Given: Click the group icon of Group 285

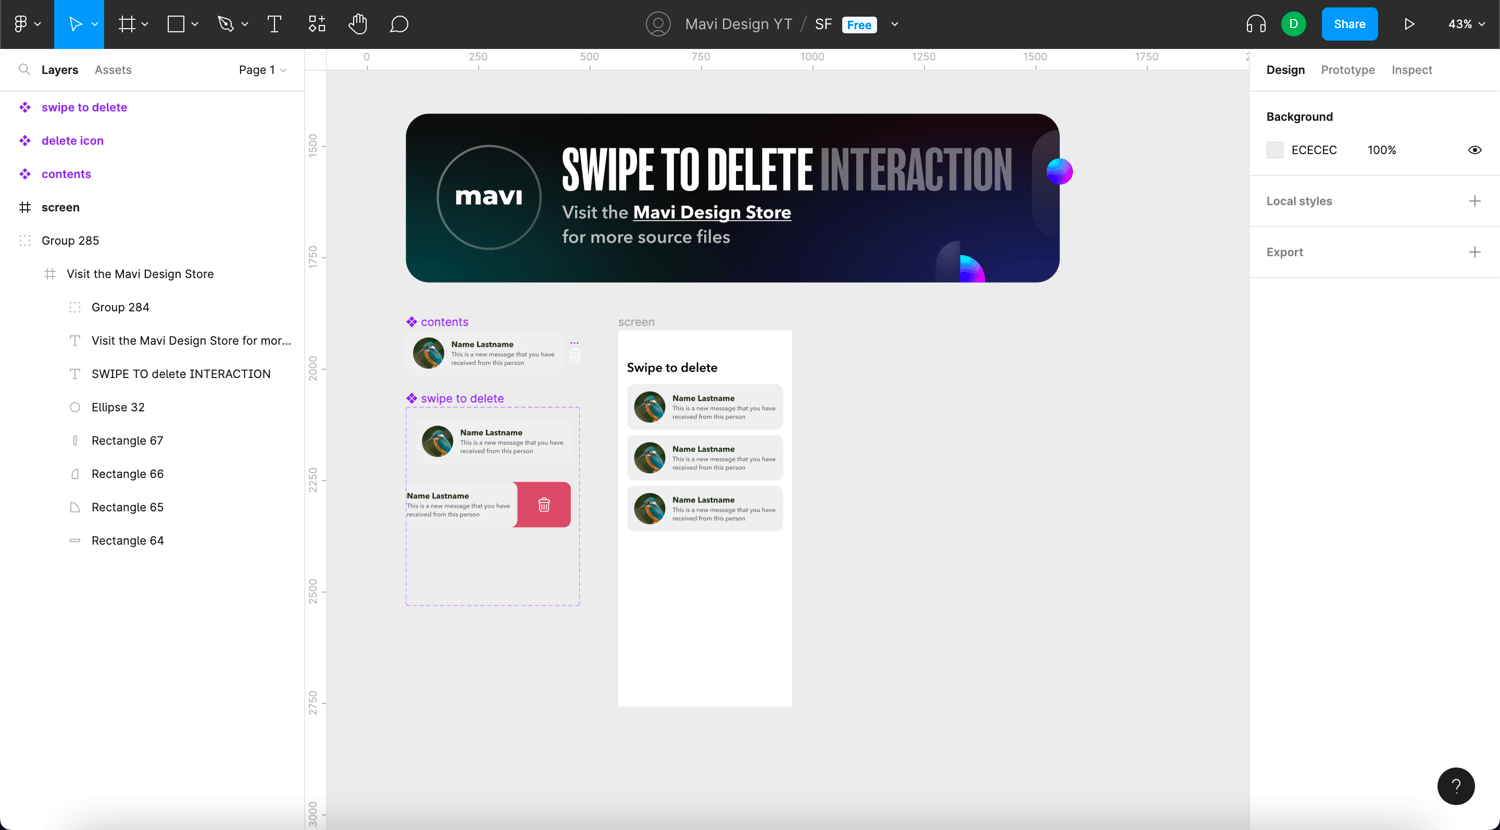Looking at the screenshot, I should tap(25, 241).
